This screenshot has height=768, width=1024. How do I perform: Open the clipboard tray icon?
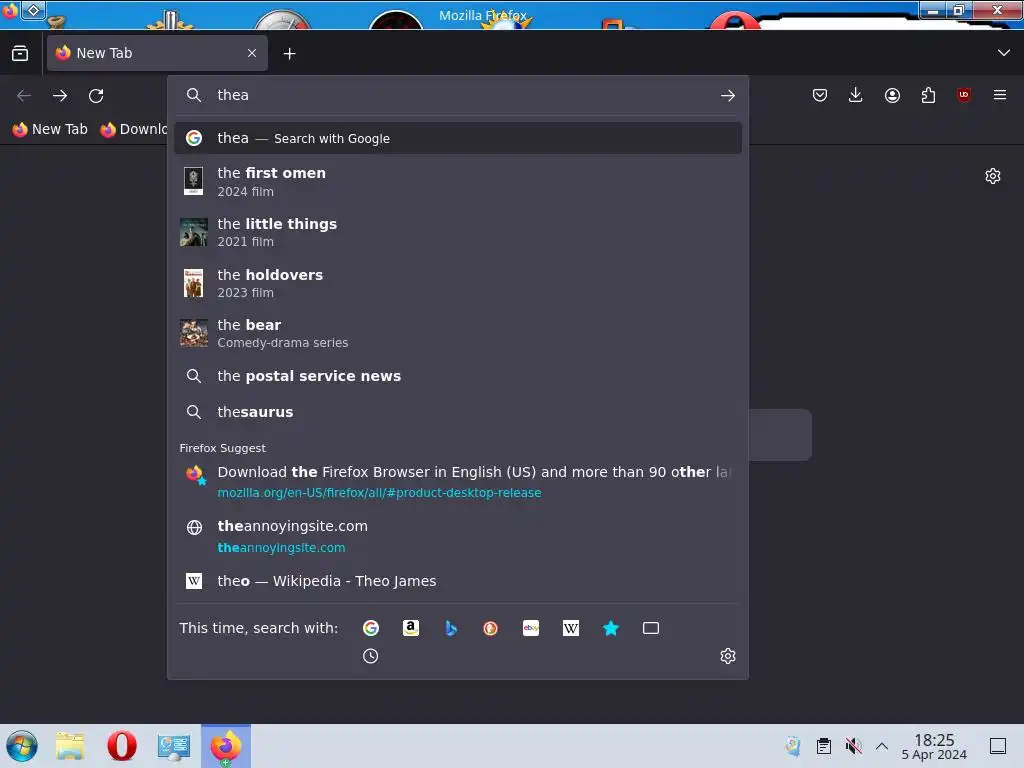tap(824, 746)
